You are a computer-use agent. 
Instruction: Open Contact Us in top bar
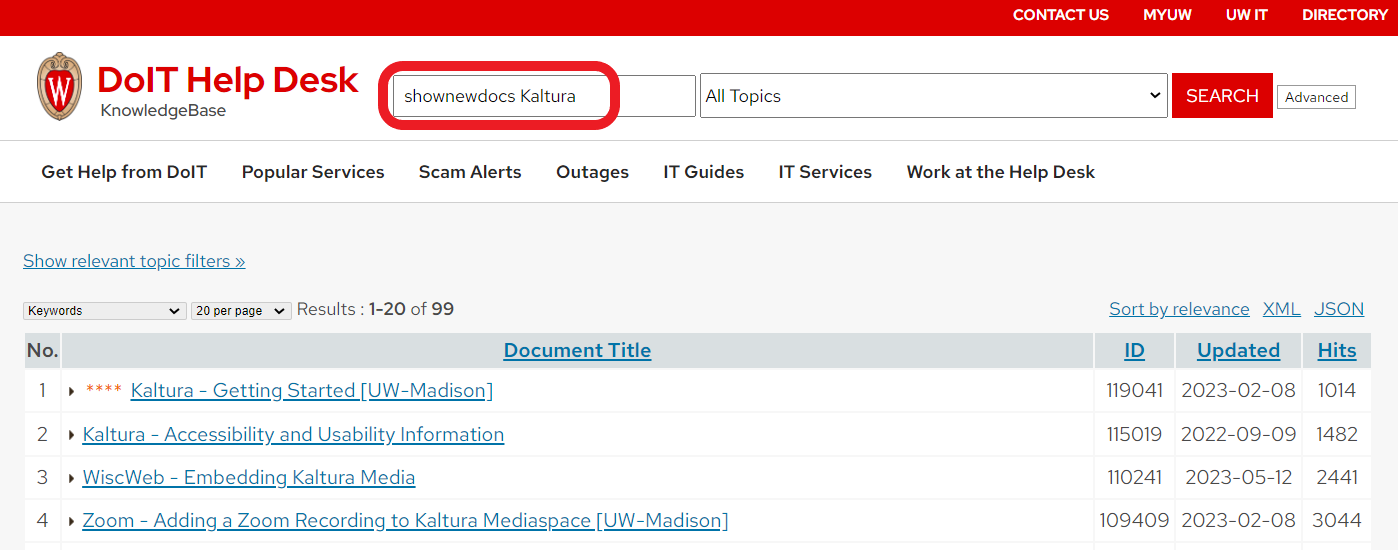click(1061, 15)
